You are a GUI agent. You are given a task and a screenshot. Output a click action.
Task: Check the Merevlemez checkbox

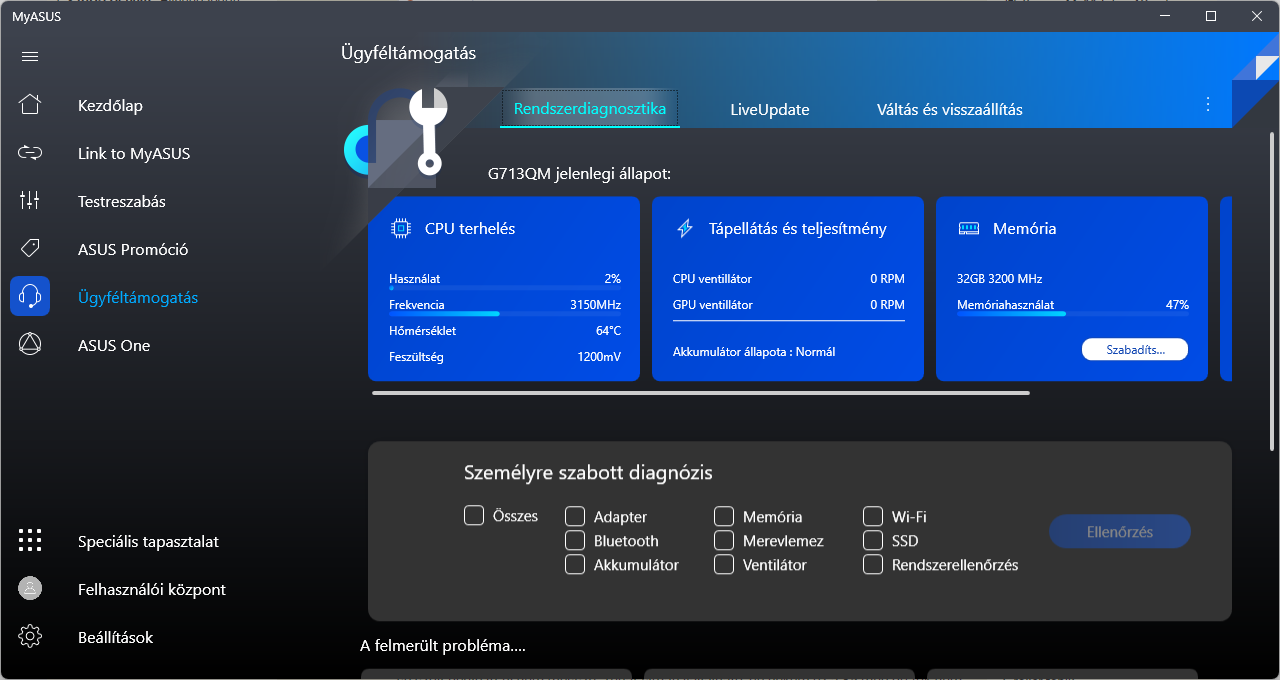click(724, 540)
